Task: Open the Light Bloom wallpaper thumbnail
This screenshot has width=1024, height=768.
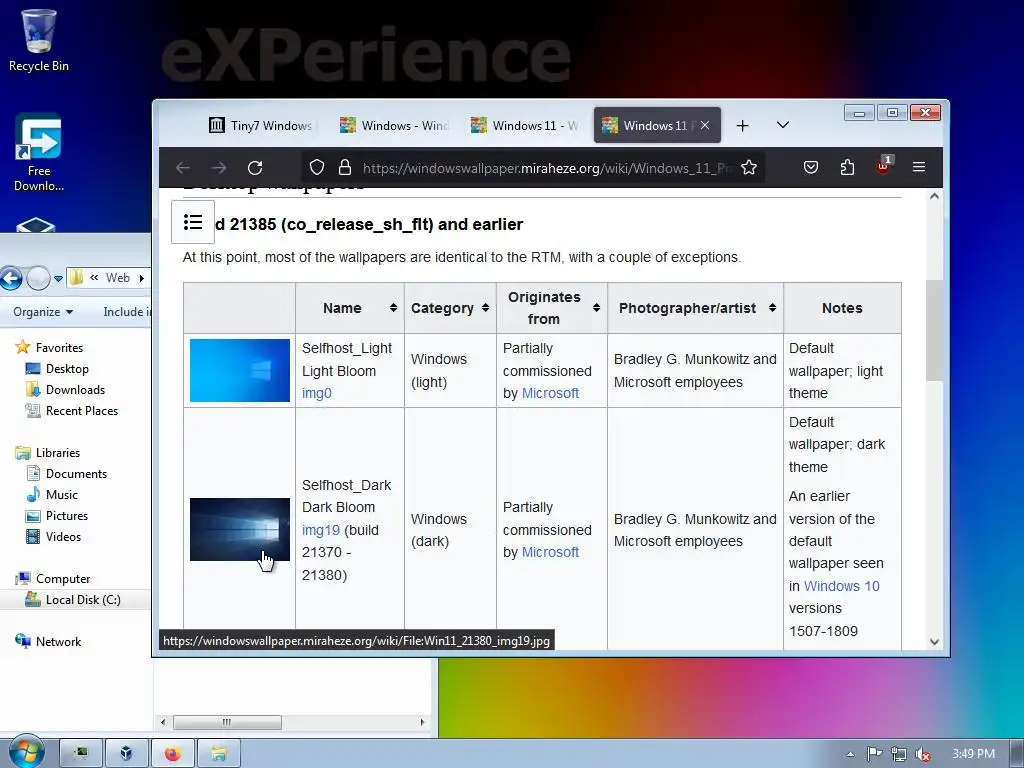Action: click(240, 370)
